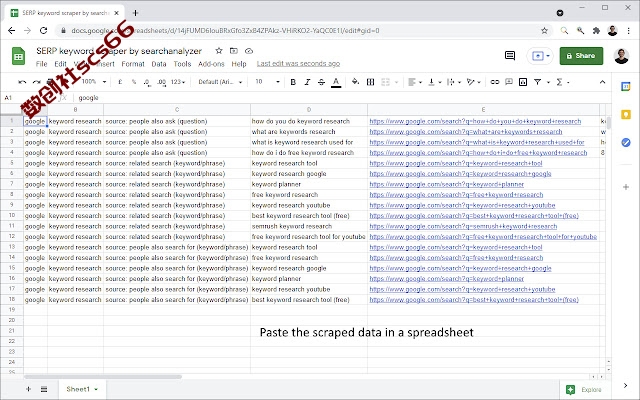640x400 pixels.
Task: Open the how+do+you+do+keyword+research link
Action: (x=475, y=121)
